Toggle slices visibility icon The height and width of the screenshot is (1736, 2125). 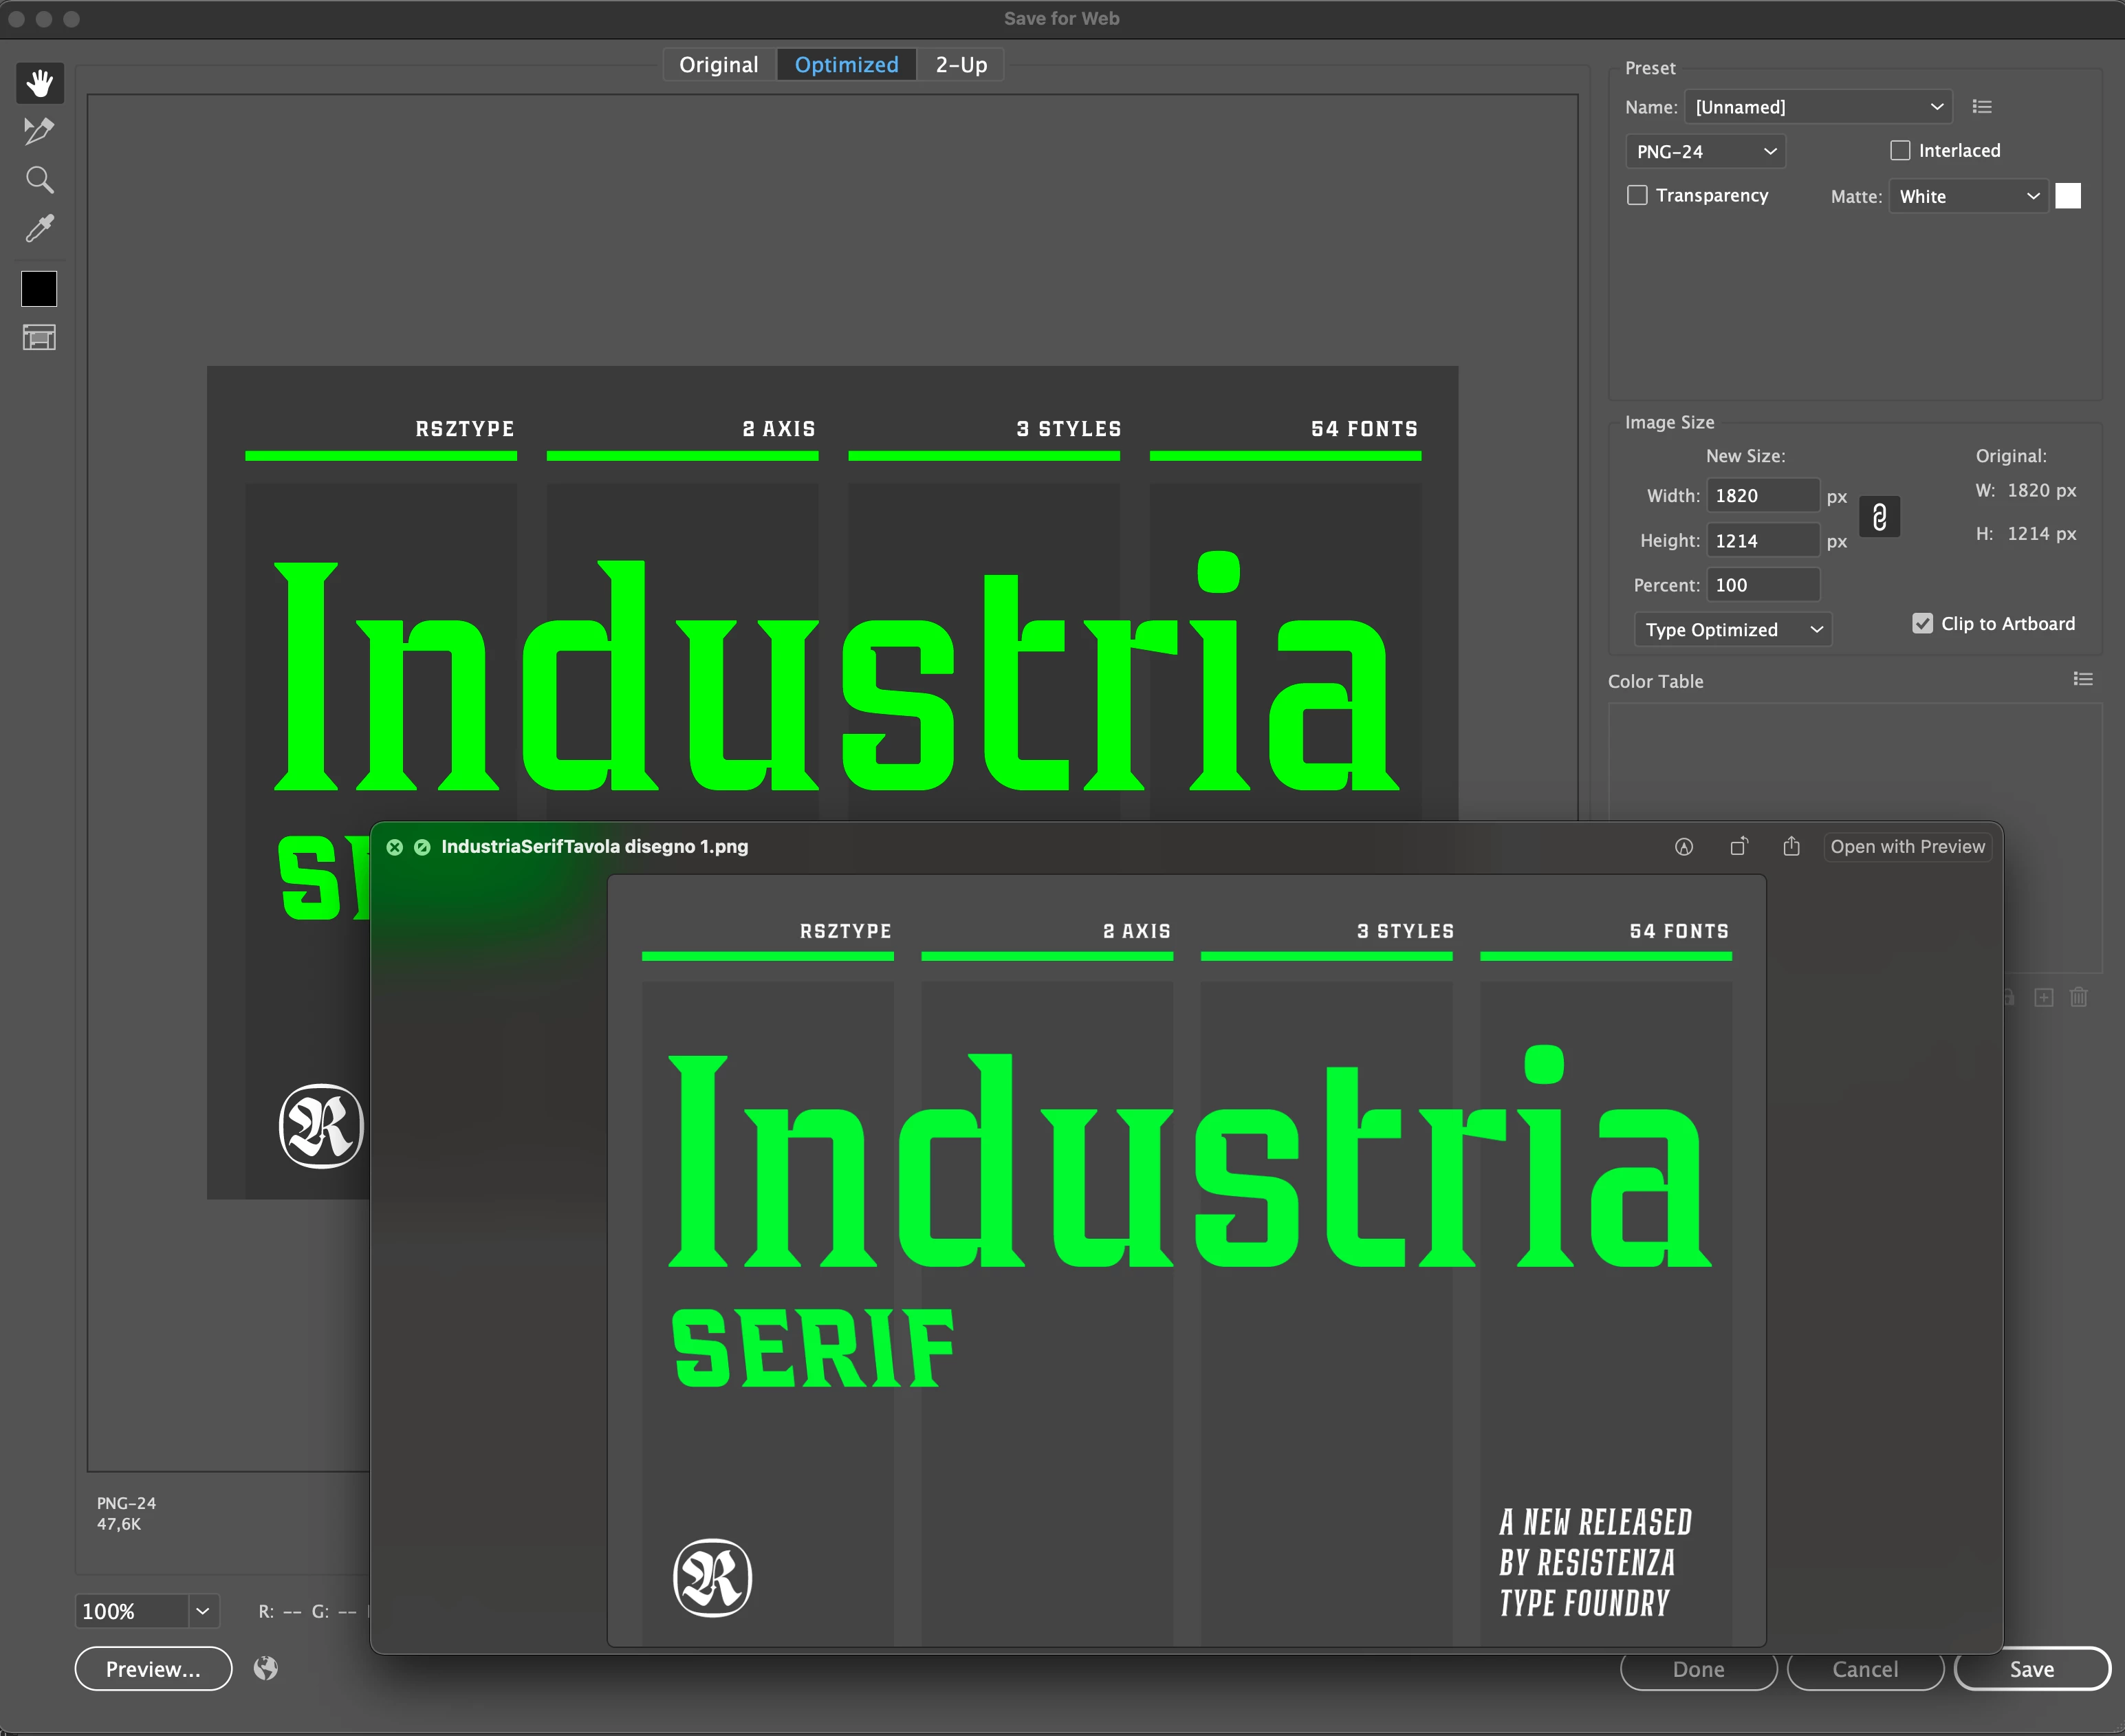(x=39, y=338)
